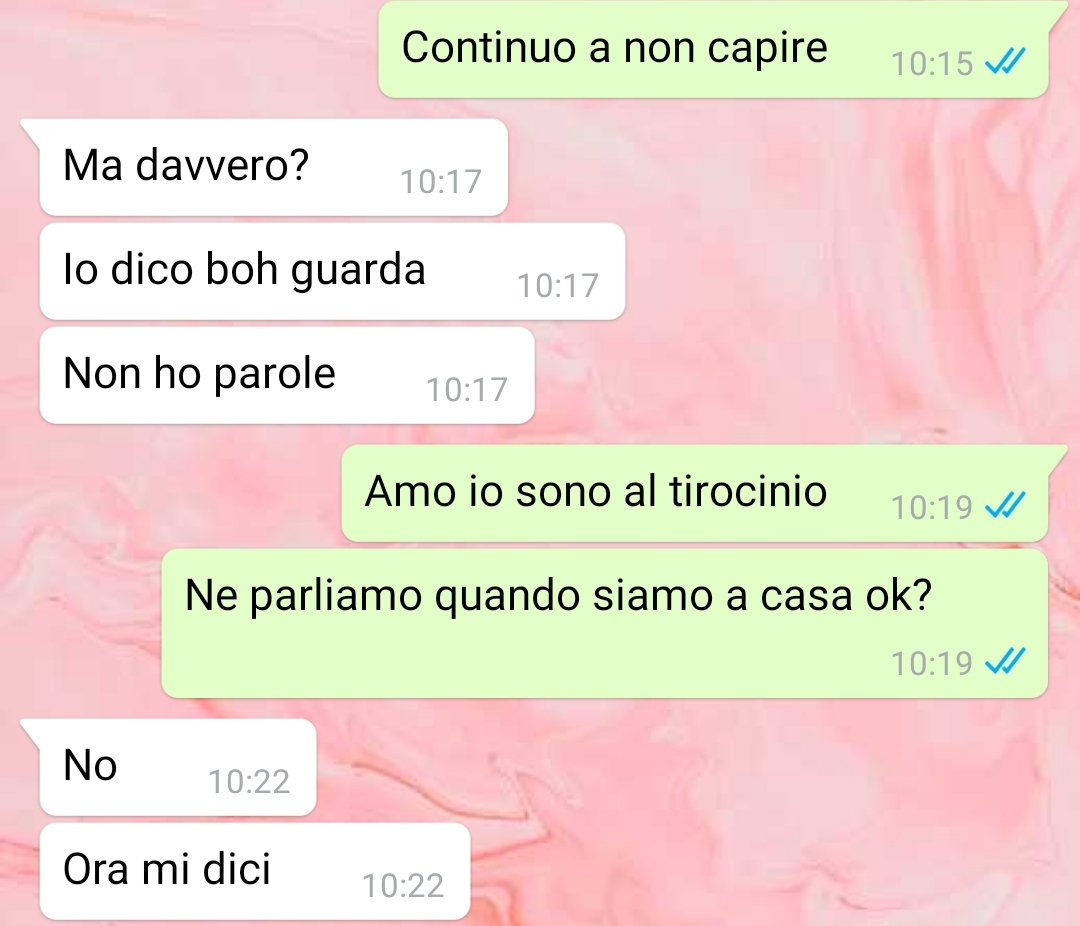Click the 10:17 timestamp beside "Ma davvero?"
1080x926 pixels.
point(441,182)
